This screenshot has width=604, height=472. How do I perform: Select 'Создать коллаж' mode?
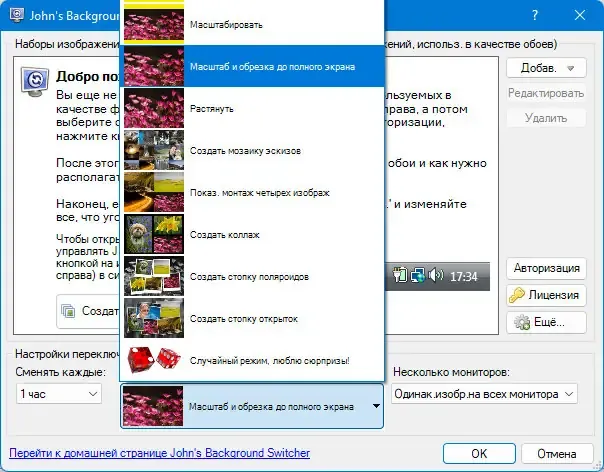tap(252, 234)
